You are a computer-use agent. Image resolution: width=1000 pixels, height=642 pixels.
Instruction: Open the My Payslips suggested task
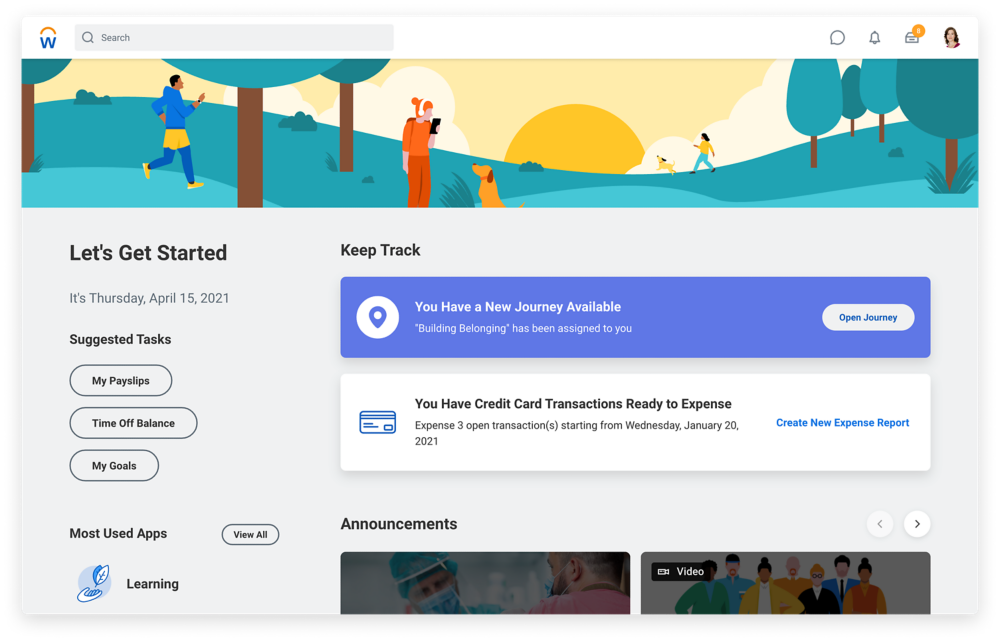click(x=121, y=381)
